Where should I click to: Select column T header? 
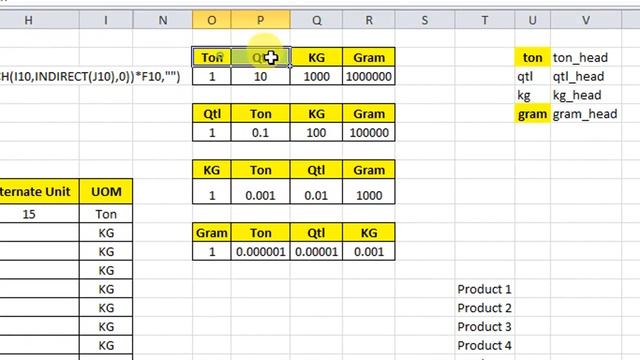pos(484,20)
